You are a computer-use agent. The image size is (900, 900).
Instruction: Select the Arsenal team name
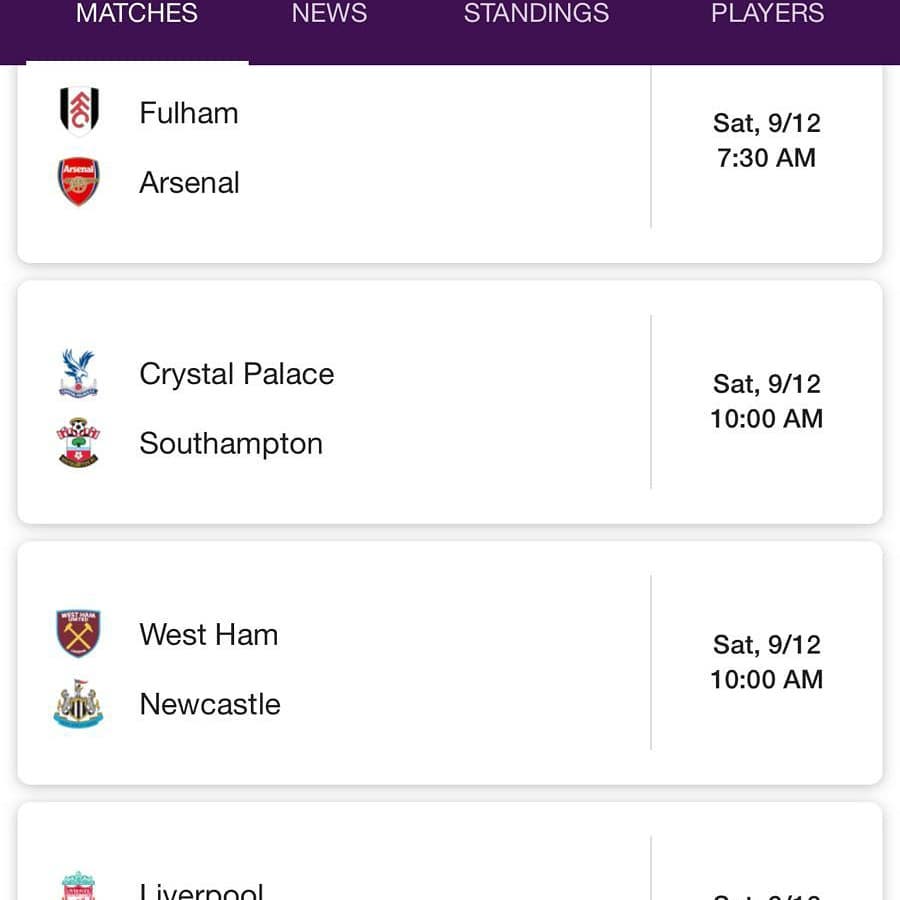pos(189,183)
